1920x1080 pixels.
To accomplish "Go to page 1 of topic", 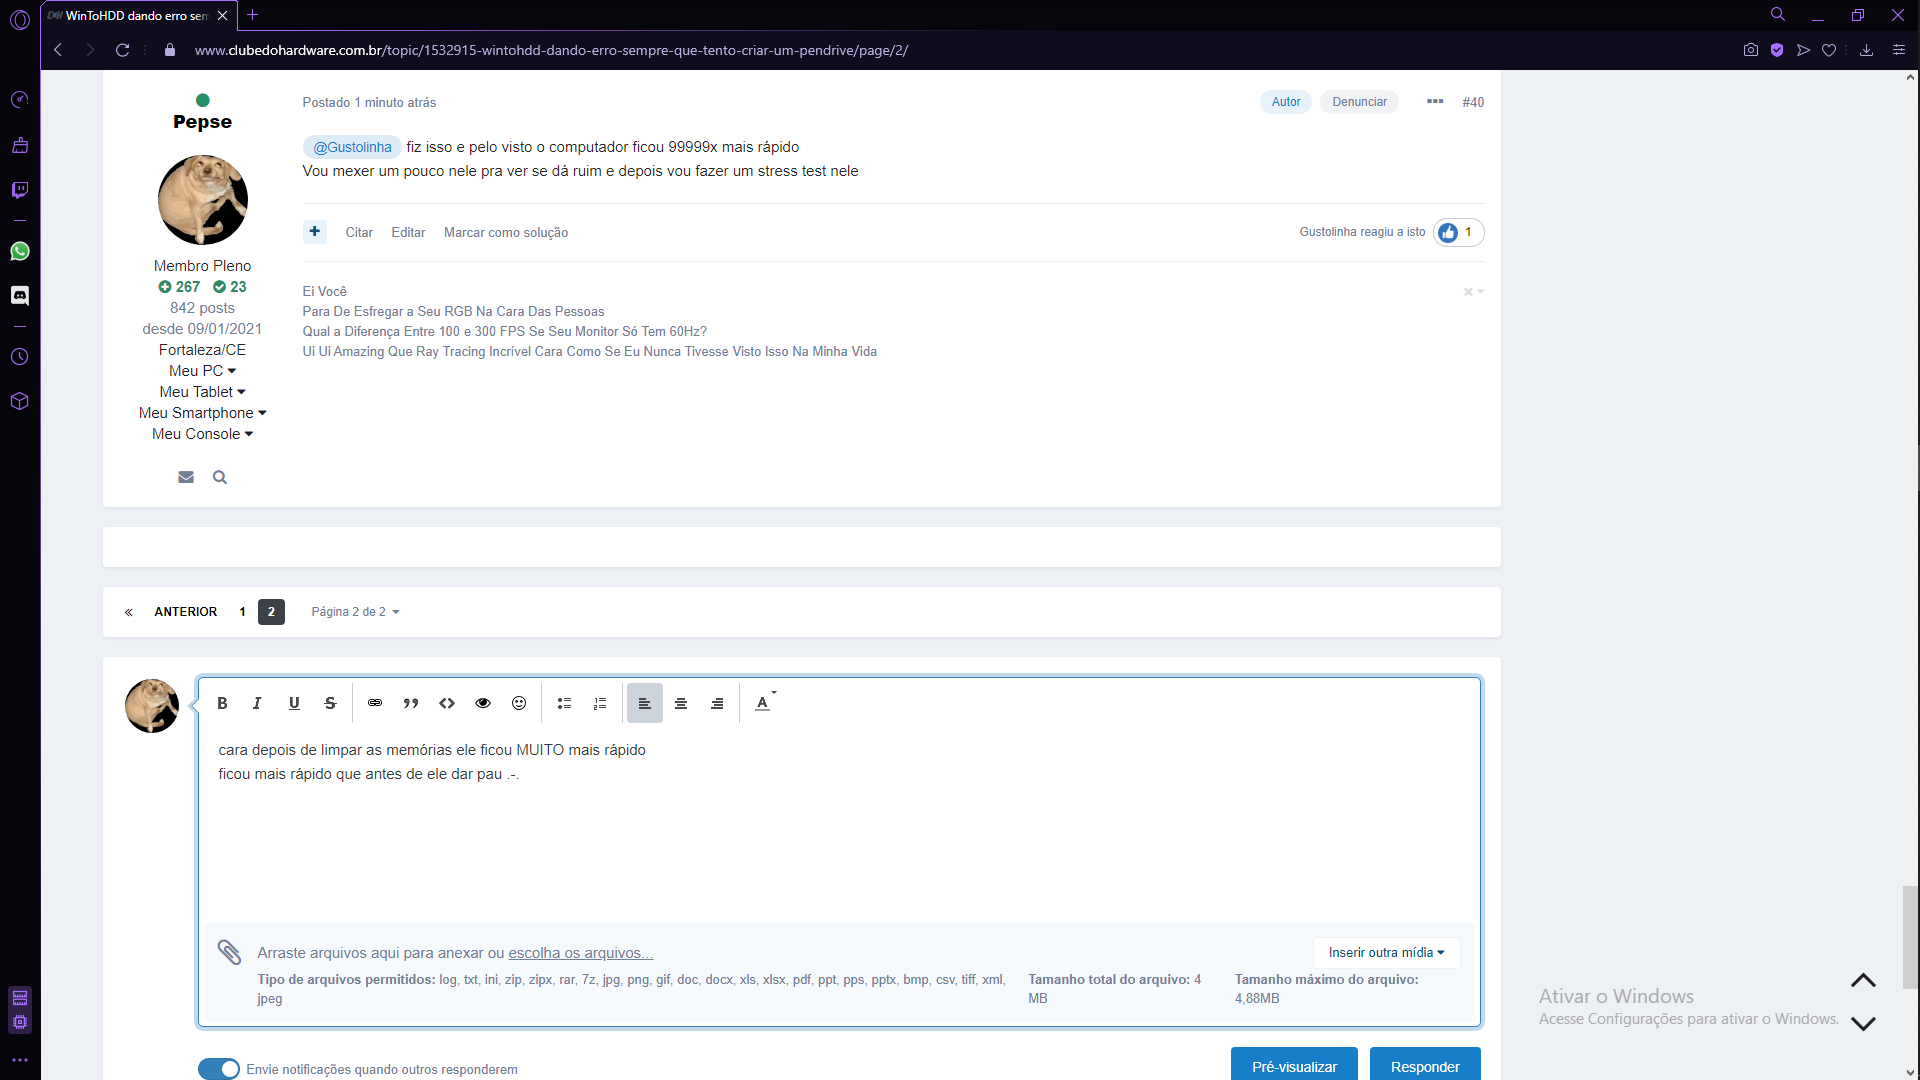I will (x=242, y=612).
